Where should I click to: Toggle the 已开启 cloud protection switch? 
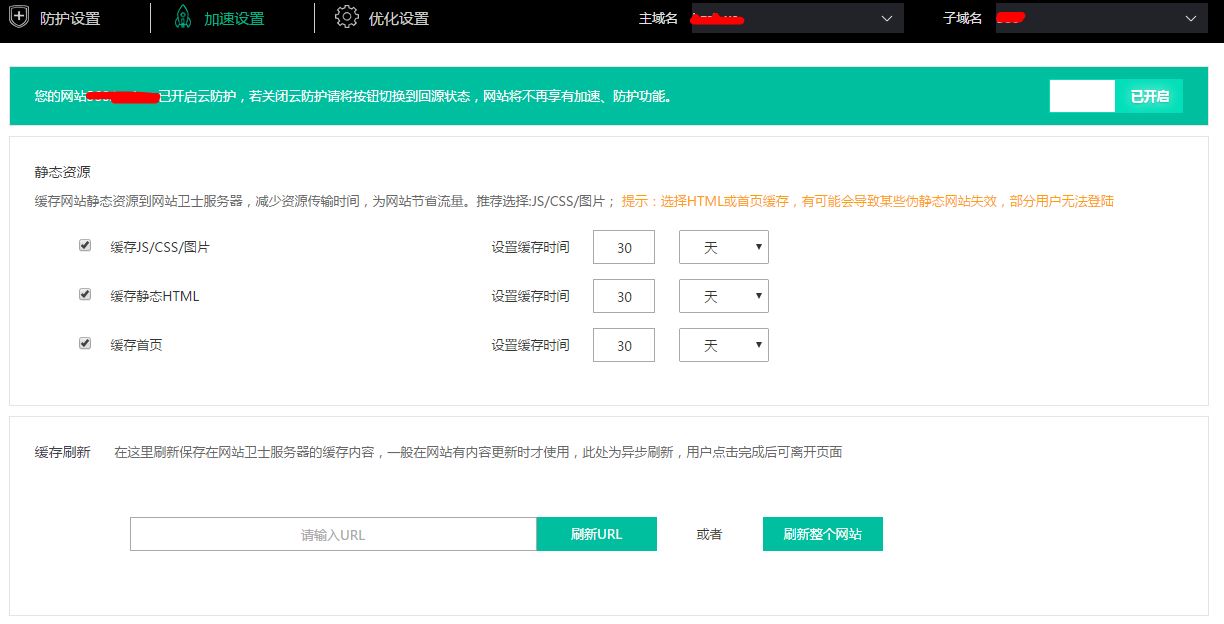(x=1115, y=96)
